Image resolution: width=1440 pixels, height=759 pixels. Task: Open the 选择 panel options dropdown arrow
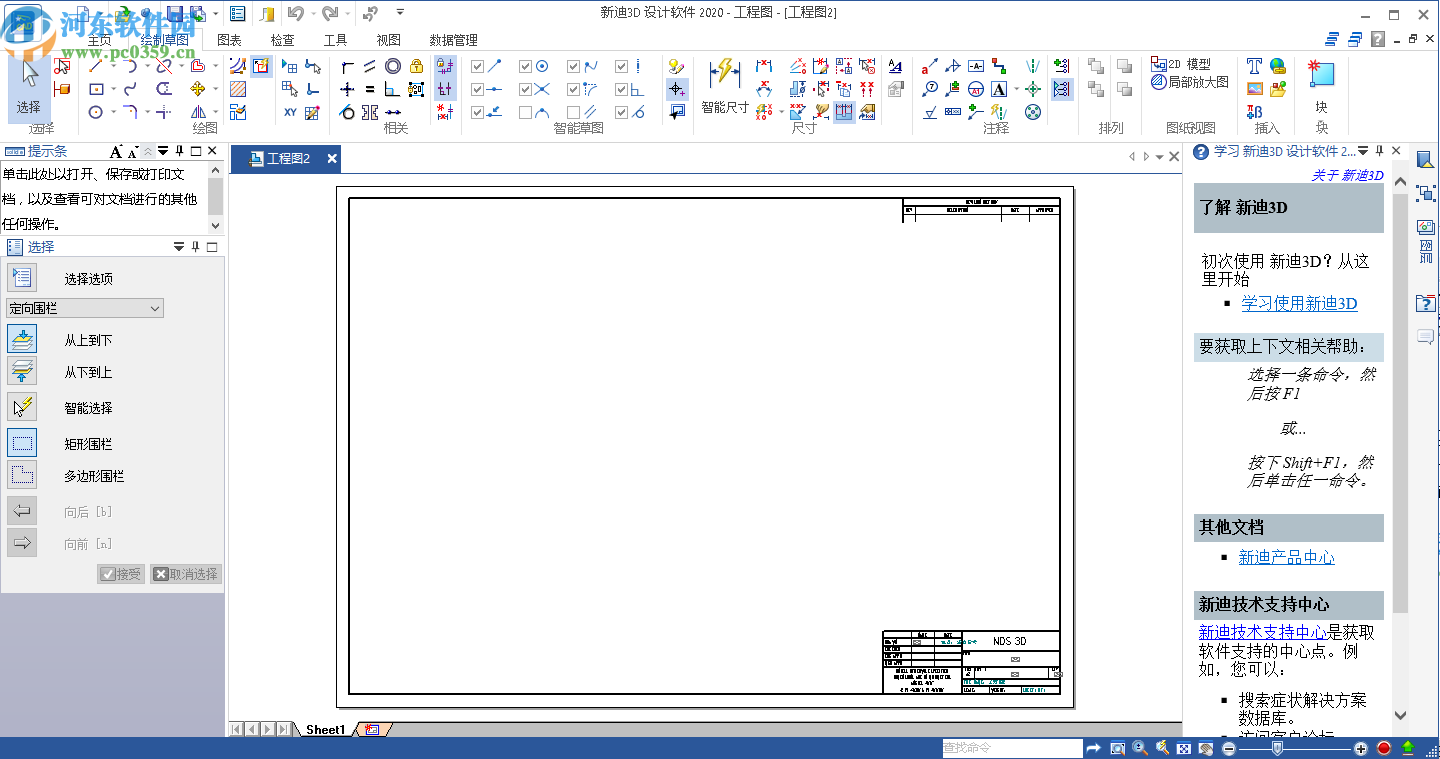pos(179,247)
